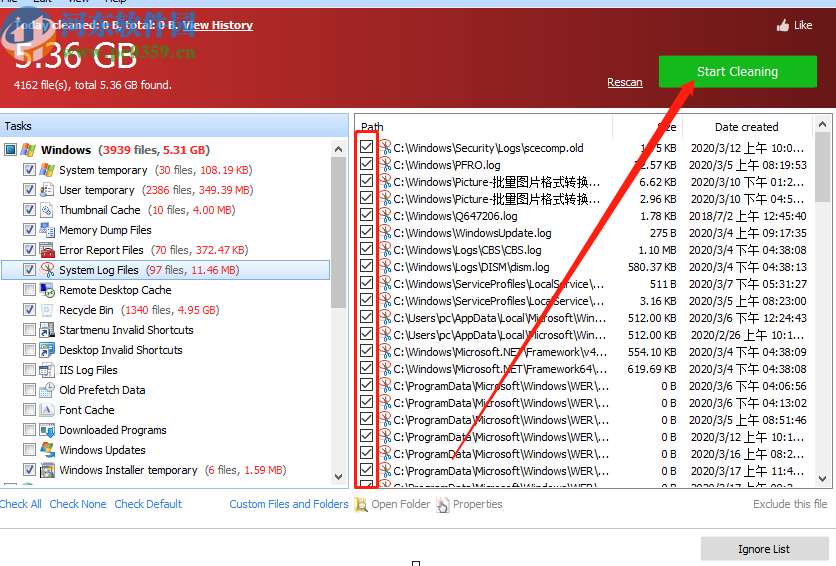
Task: Sort by Date created column header
Action: [x=746, y=127]
